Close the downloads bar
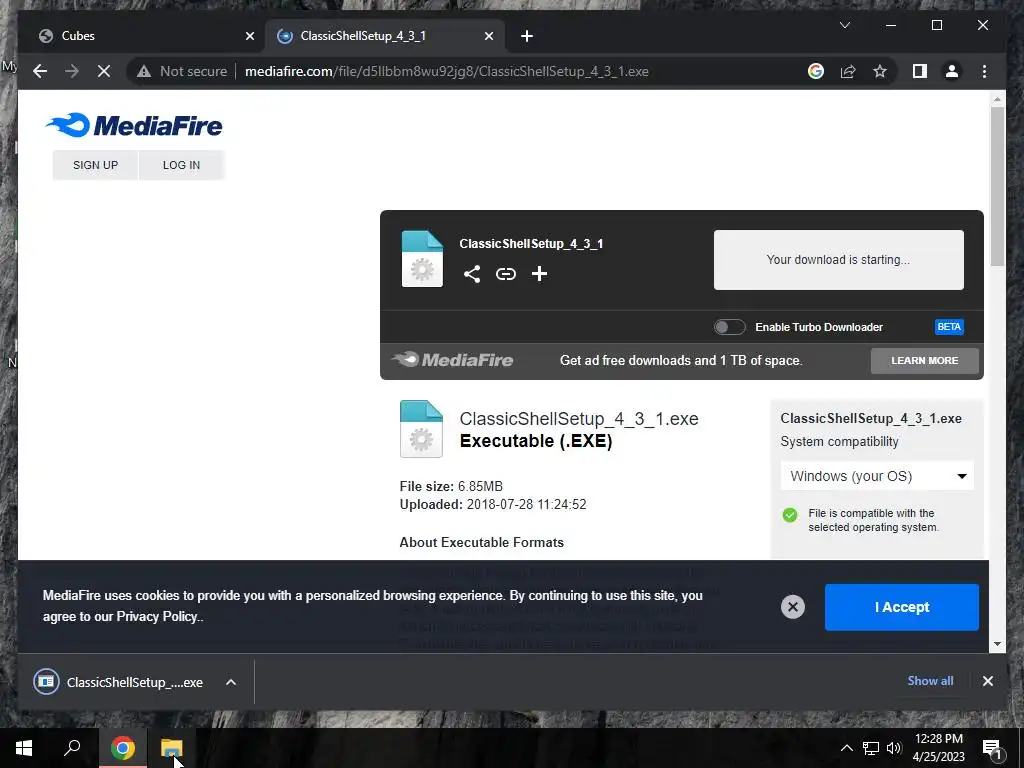 [x=987, y=681]
